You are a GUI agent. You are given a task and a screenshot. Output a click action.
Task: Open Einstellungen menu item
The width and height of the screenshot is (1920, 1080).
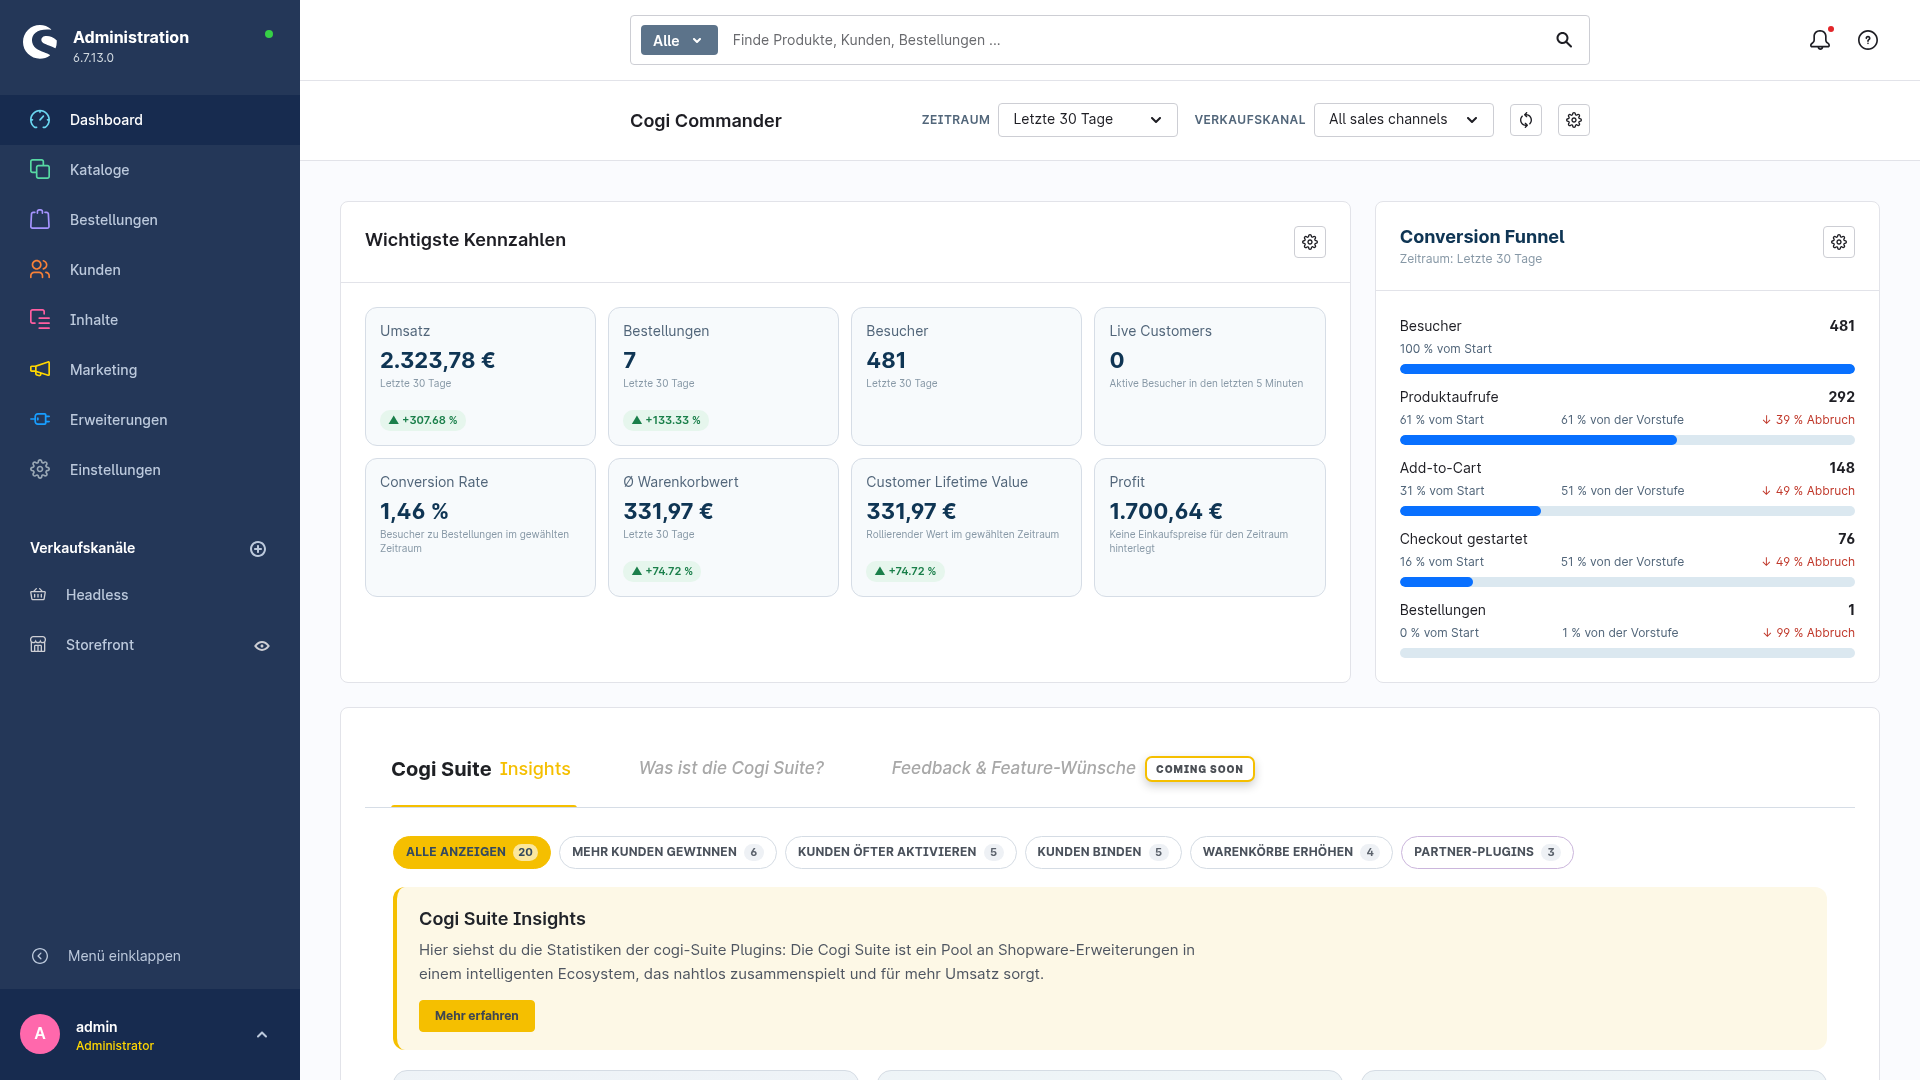click(x=150, y=470)
